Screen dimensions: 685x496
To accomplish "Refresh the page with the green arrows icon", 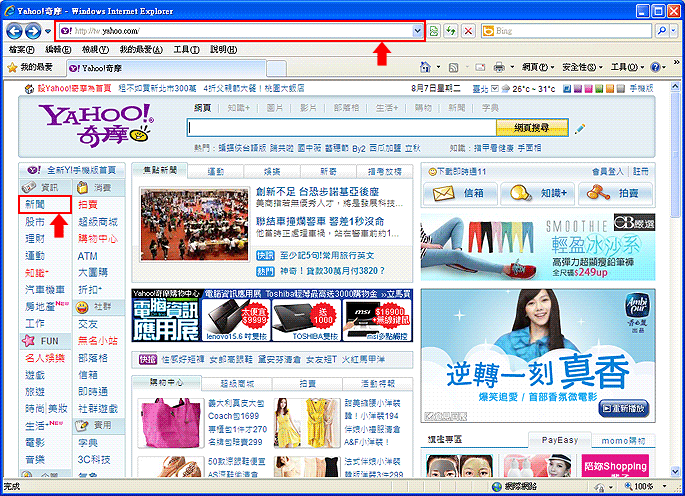I will [451, 31].
